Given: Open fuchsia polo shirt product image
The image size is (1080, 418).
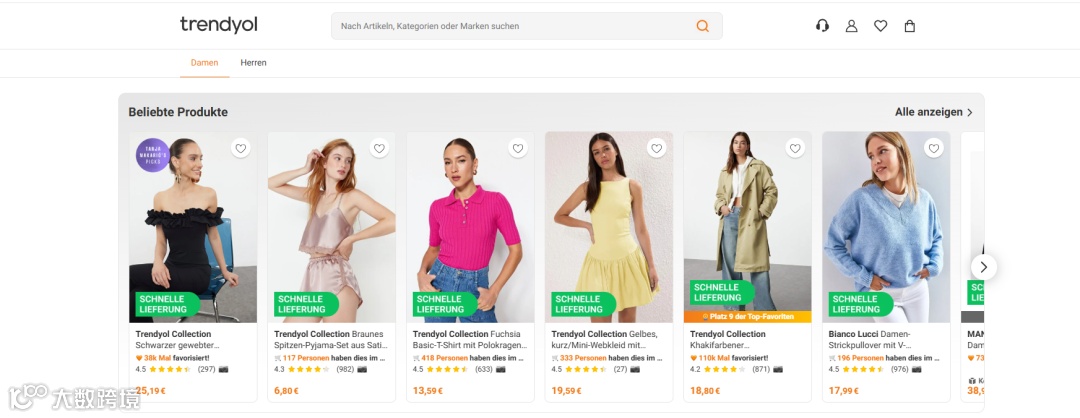Looking at the screenshot, I should pos(470,227).
